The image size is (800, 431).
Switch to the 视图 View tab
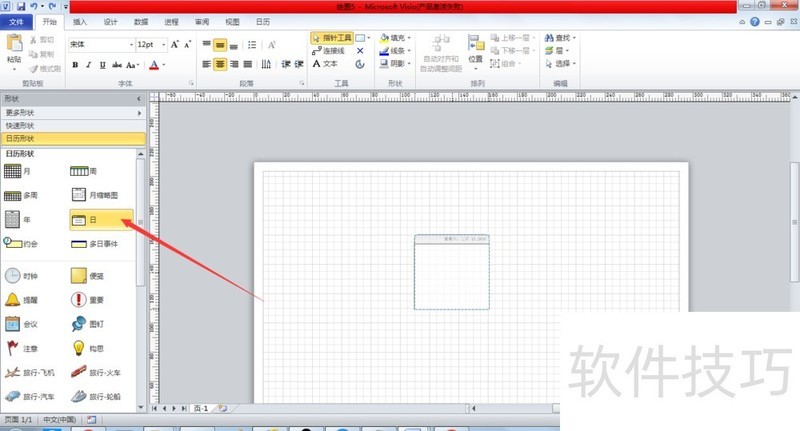click(232, 22)
